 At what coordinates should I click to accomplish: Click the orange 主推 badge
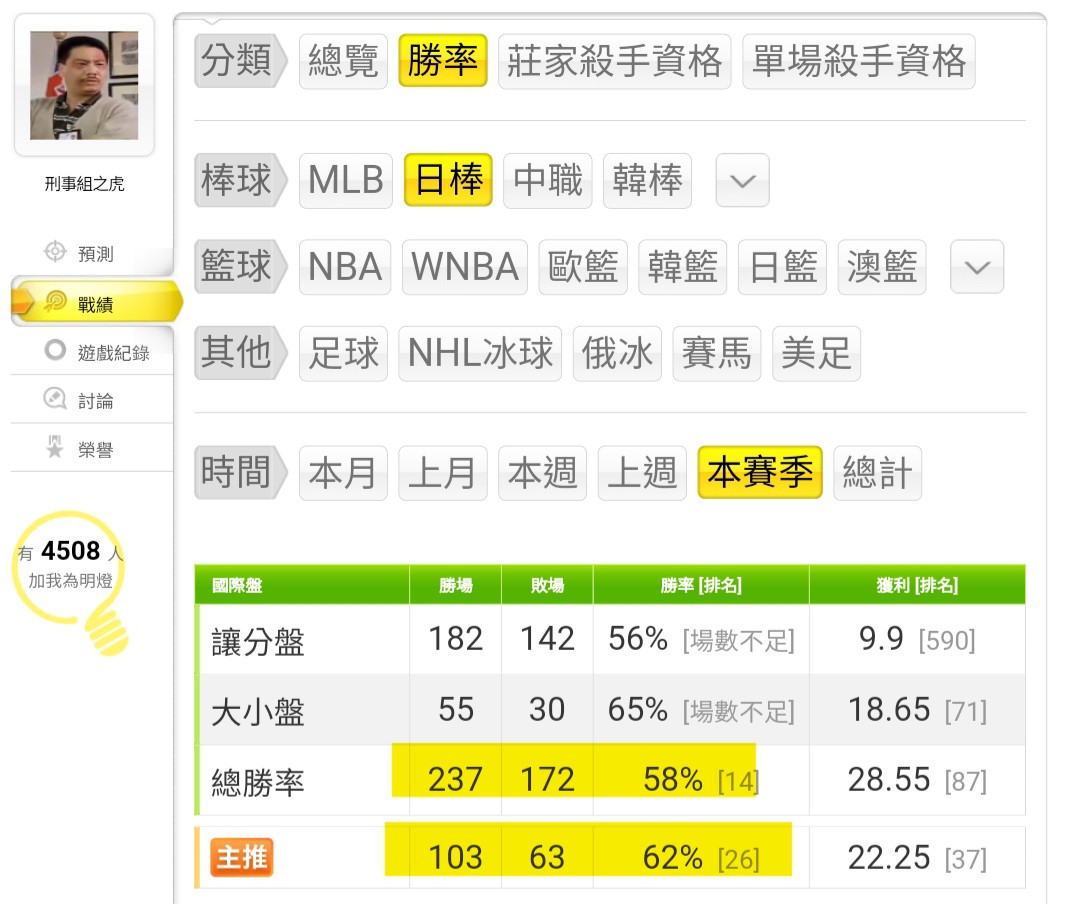(242, 858)
